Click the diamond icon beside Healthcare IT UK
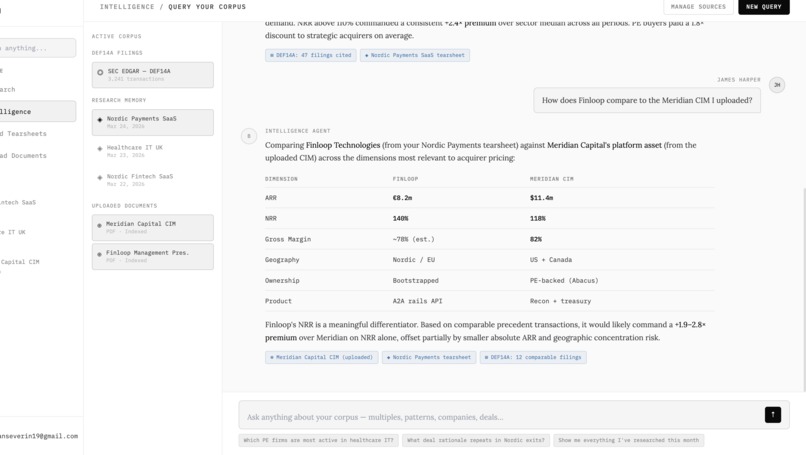 click(100, 149)
